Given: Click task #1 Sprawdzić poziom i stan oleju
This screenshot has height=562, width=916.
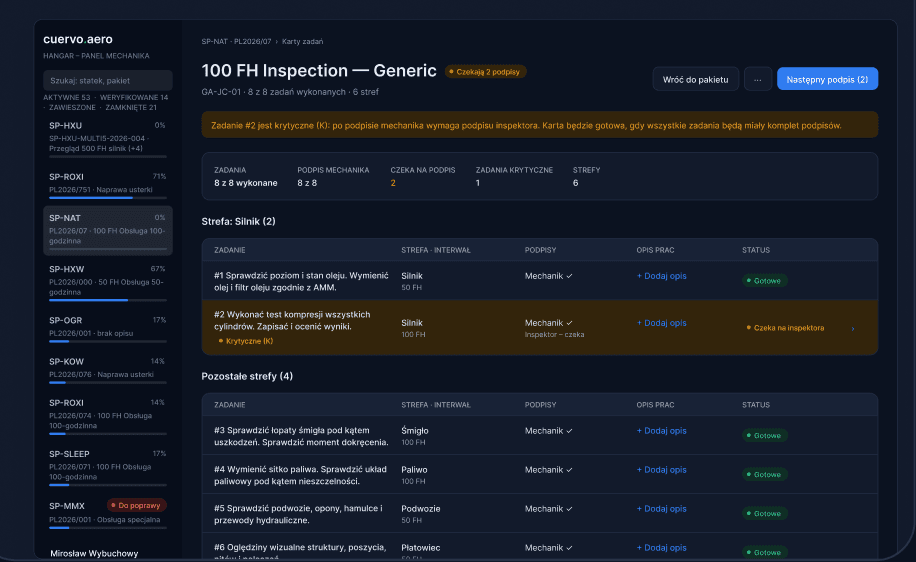Looking at the screenshot, I should (x=301, y=282).
